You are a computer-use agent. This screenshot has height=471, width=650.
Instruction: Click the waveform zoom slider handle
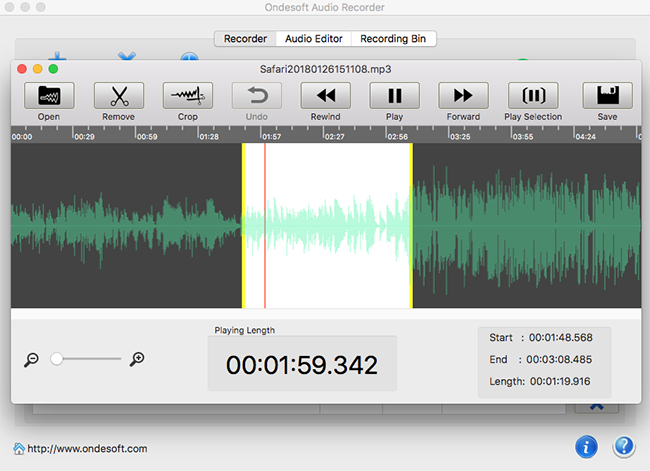57,359
